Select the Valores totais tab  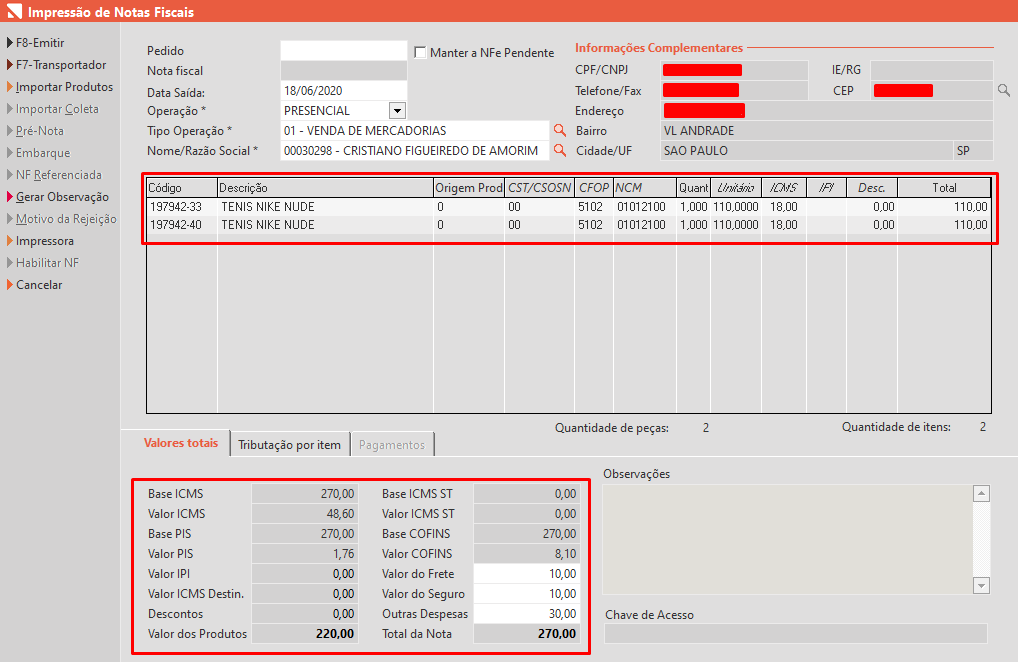[x=180, y=443]
